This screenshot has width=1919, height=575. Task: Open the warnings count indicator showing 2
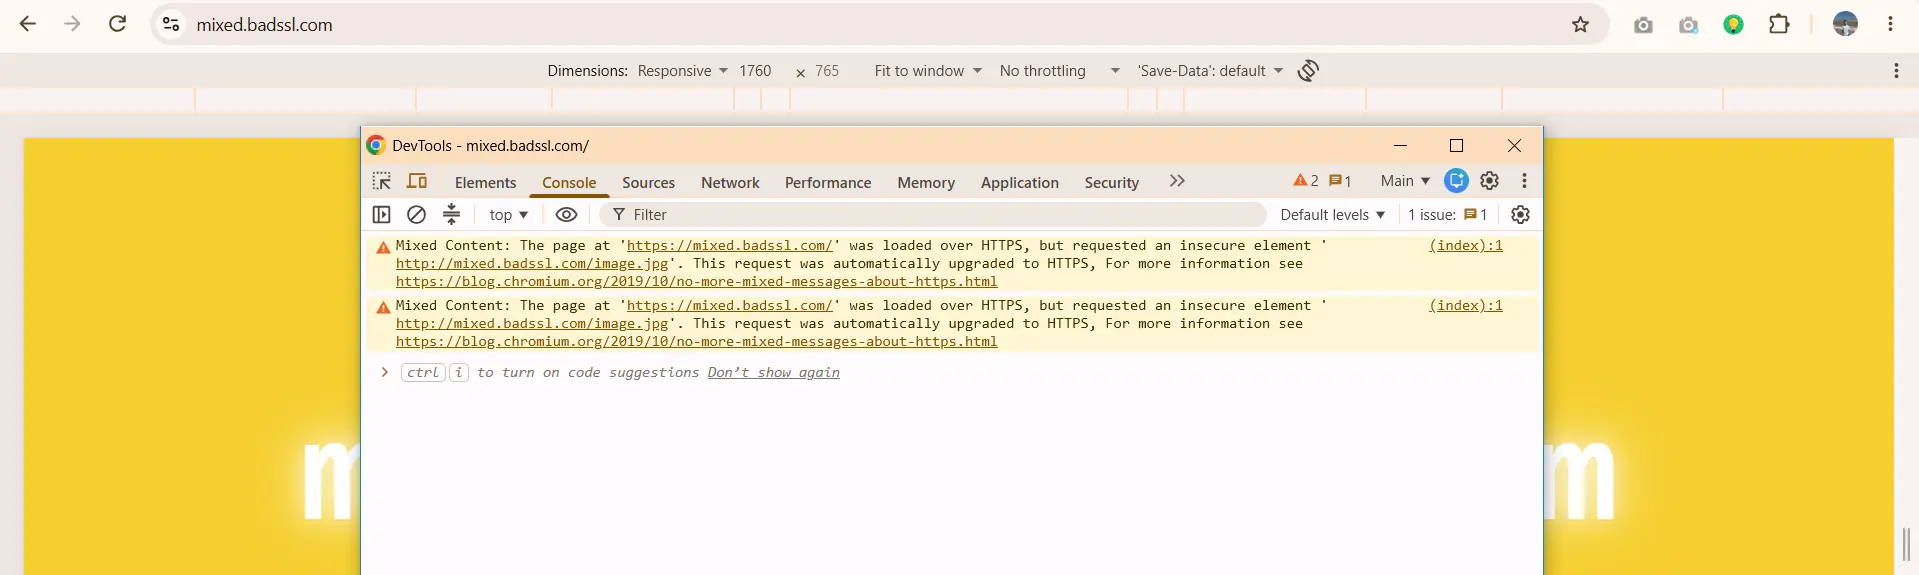pyautogui.click(x=1305, y=181)
